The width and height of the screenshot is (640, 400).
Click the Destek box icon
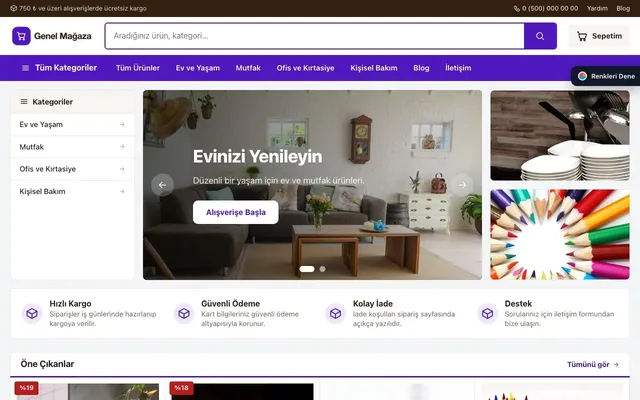[x=487, y=313]
